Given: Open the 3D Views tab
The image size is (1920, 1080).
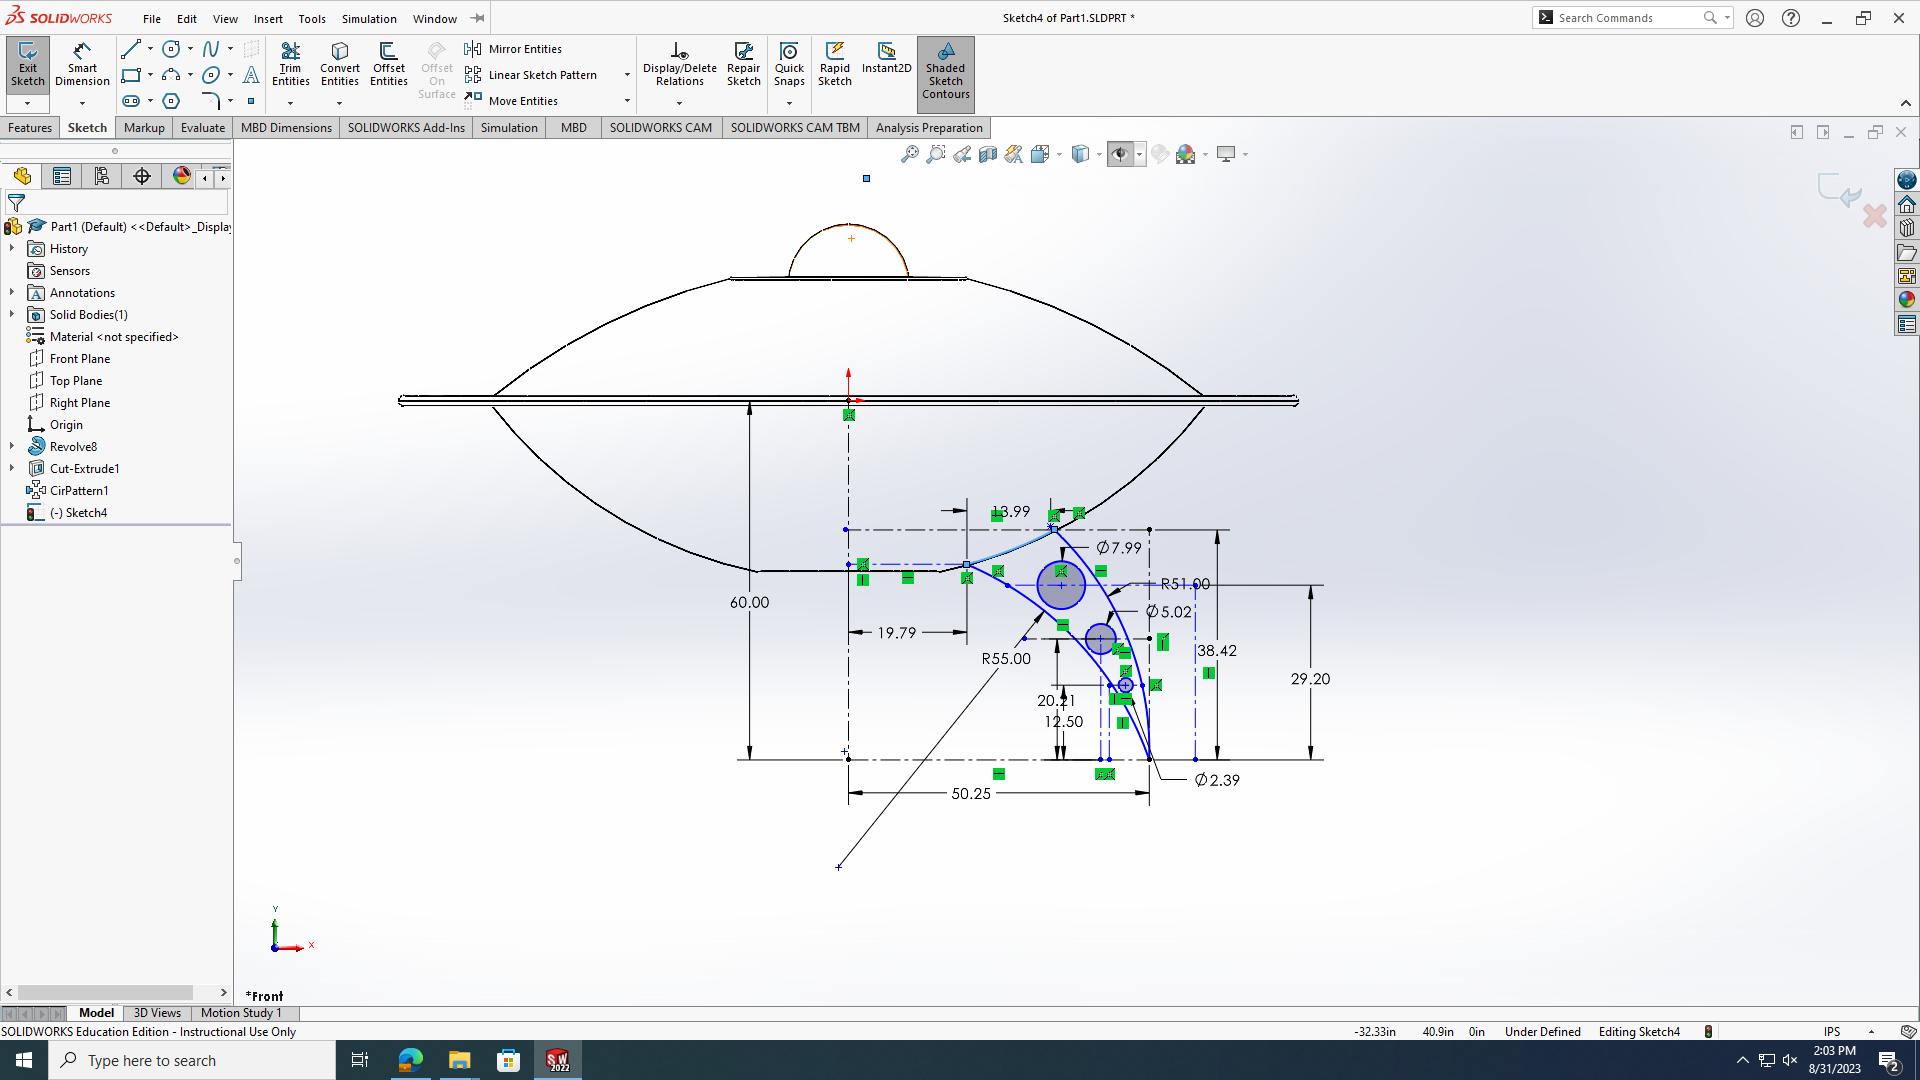Looking at the screenshot, I should pyautogui.click(x=157, y=1013).
